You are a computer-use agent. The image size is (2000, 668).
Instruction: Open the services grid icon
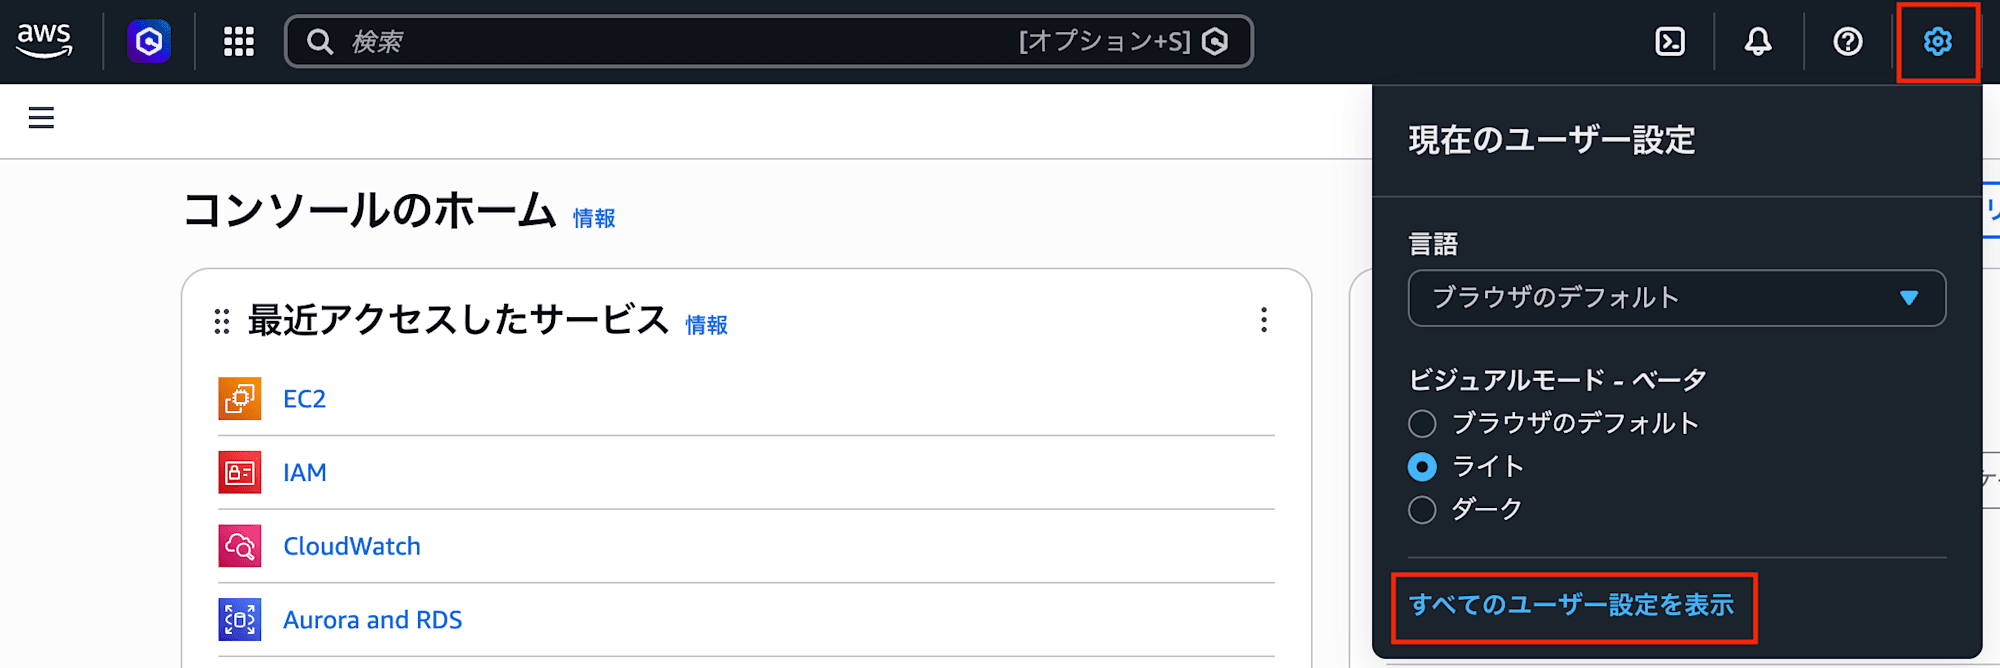click(238, 42)
